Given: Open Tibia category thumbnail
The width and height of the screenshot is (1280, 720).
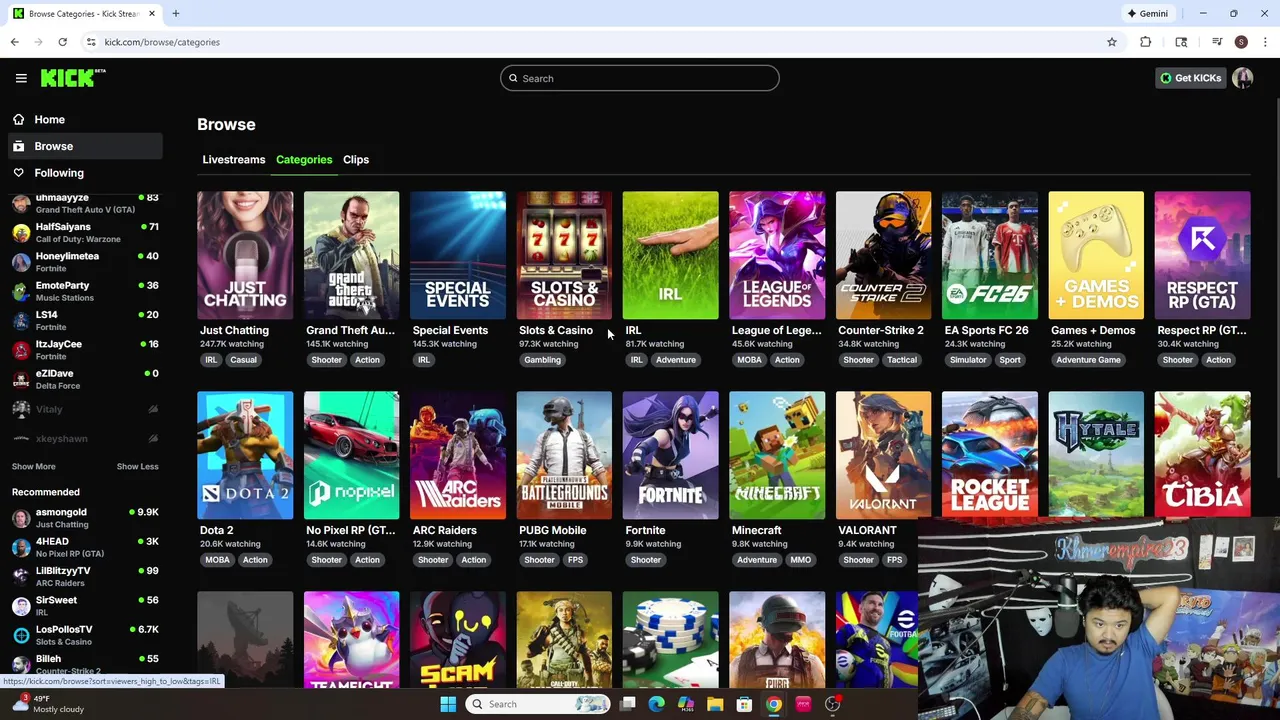Looking at the screenshot, I should tap(1202, 455).
